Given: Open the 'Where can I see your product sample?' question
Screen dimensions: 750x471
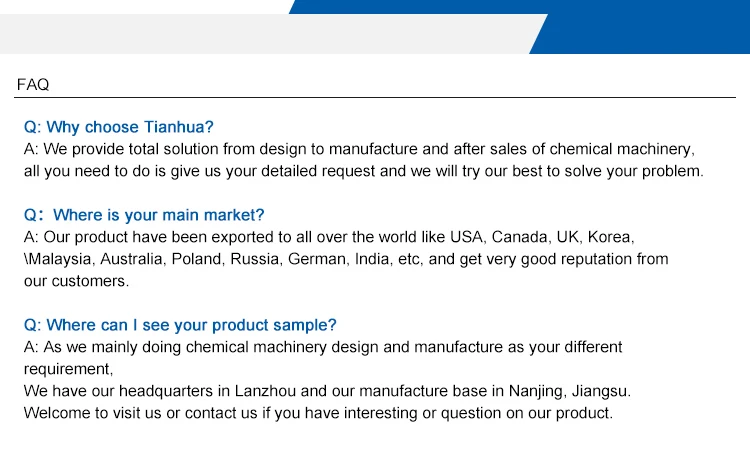Looking at the screenshot, I should (180, 325).
